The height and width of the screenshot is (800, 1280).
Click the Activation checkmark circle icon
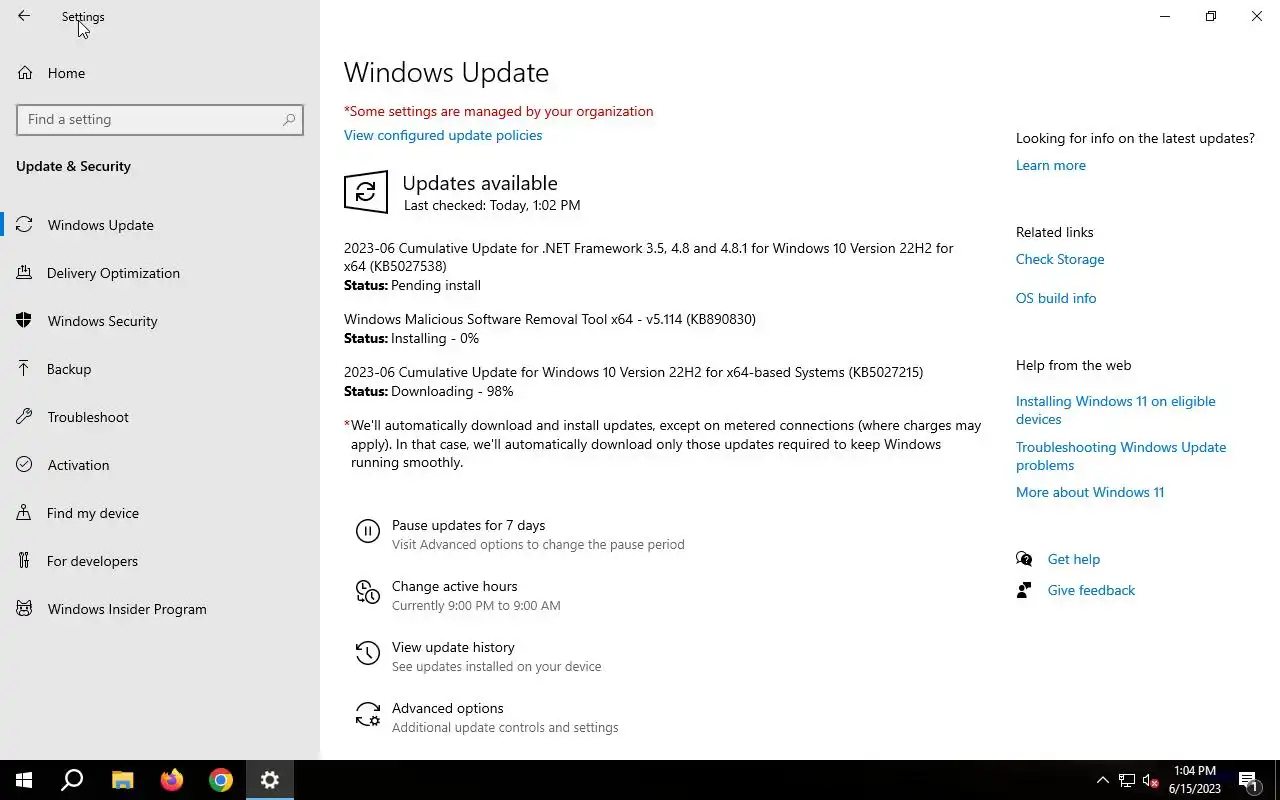24,465
